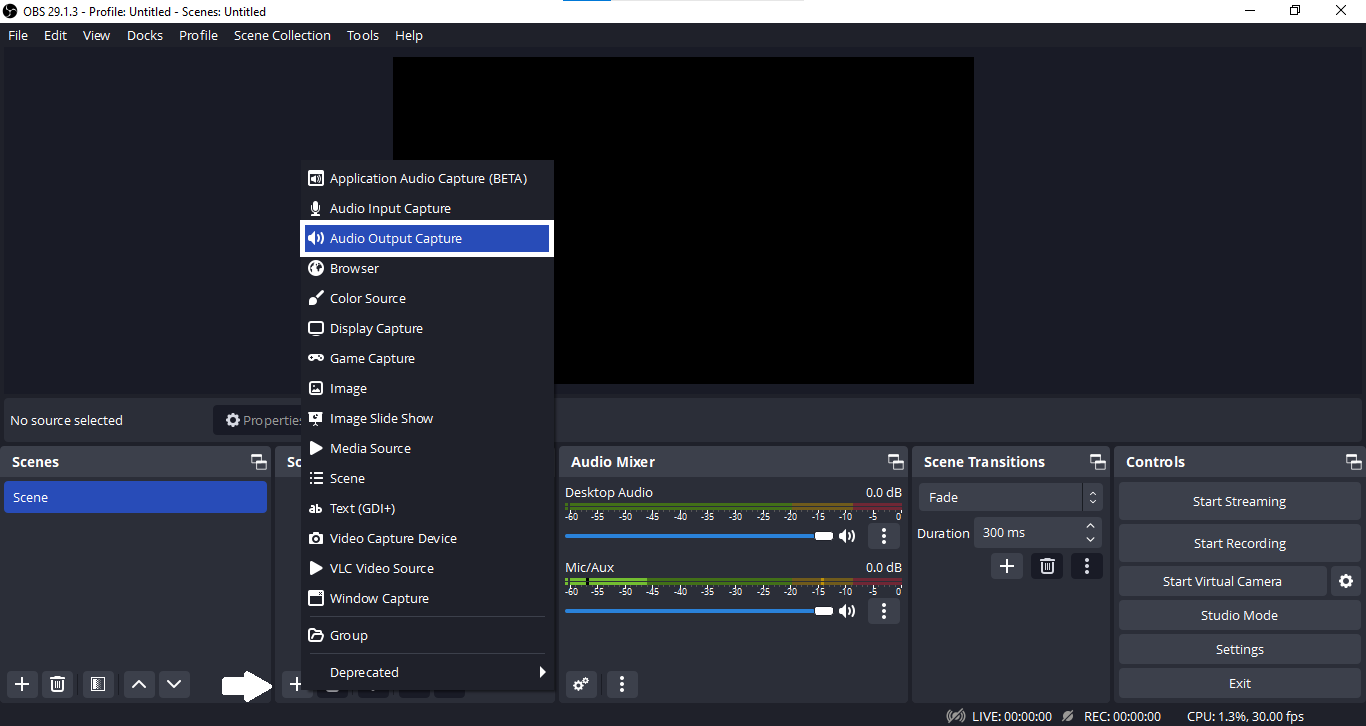Image resolution: width=1366 pixels, height=726 pixels.
Task: Open the File menu
Action: click(x=18, y=35)
